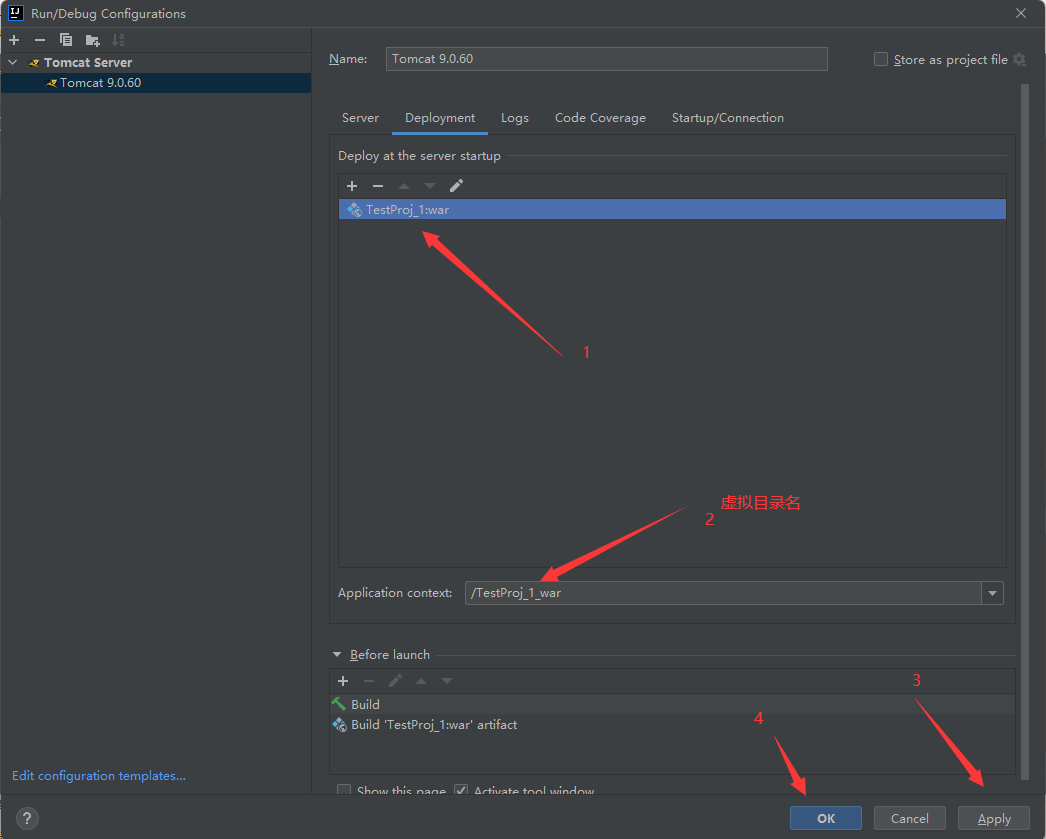Select Build 'TestProj_1:war' artifact task
1046x839 pixels.
pos(672,725)
